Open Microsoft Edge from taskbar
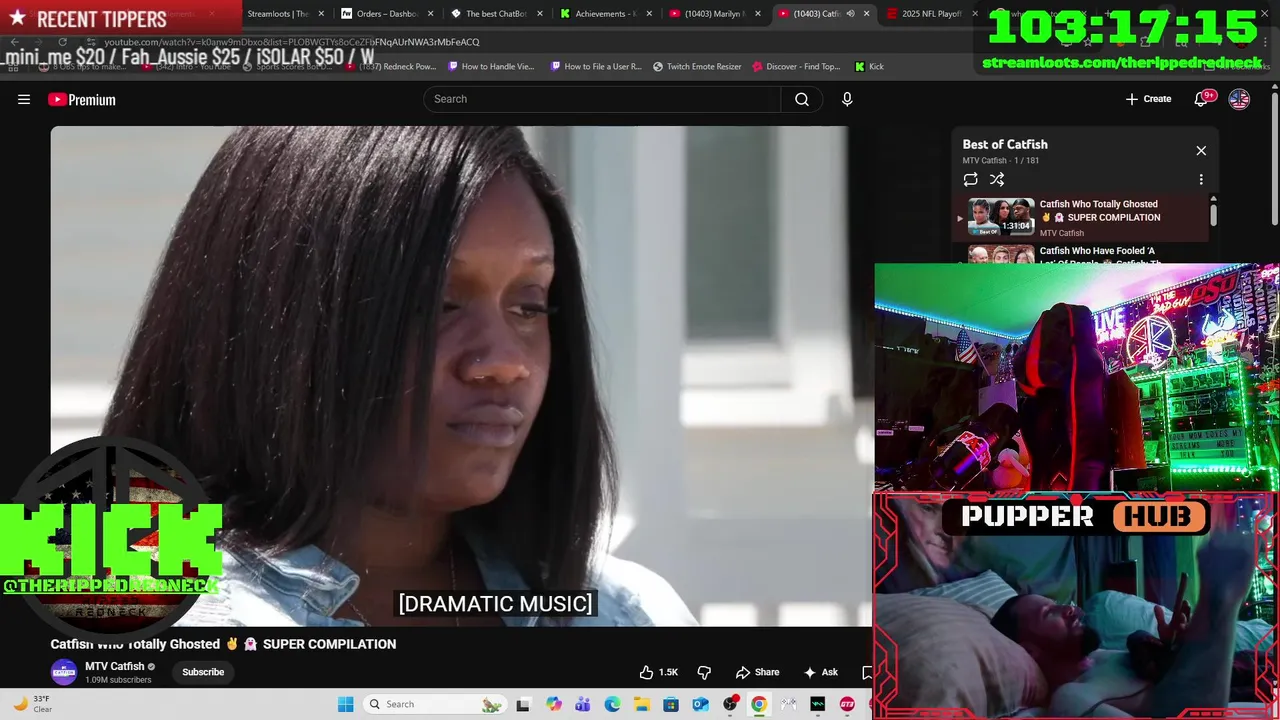 pyautogui.click(x=612, y=704)
